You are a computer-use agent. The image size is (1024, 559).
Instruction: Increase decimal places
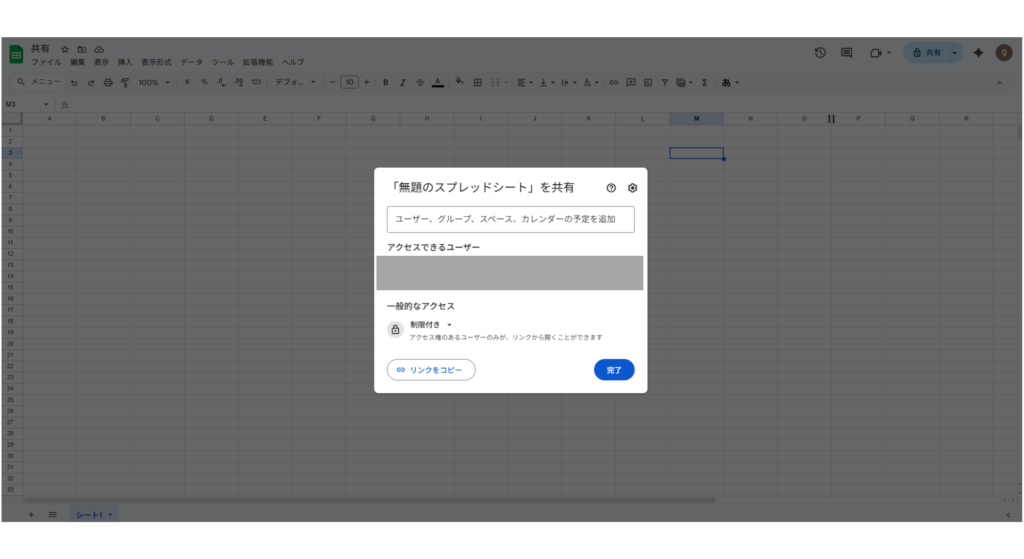coord(238,82)
